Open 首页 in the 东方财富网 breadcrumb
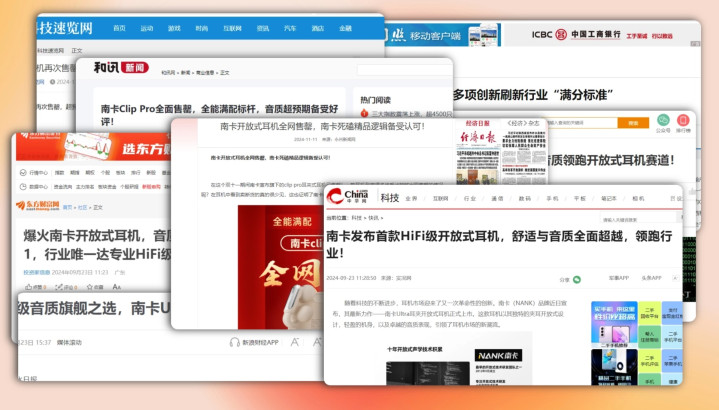This screenshot has width=719, height=410. click(x=68, y=207)
